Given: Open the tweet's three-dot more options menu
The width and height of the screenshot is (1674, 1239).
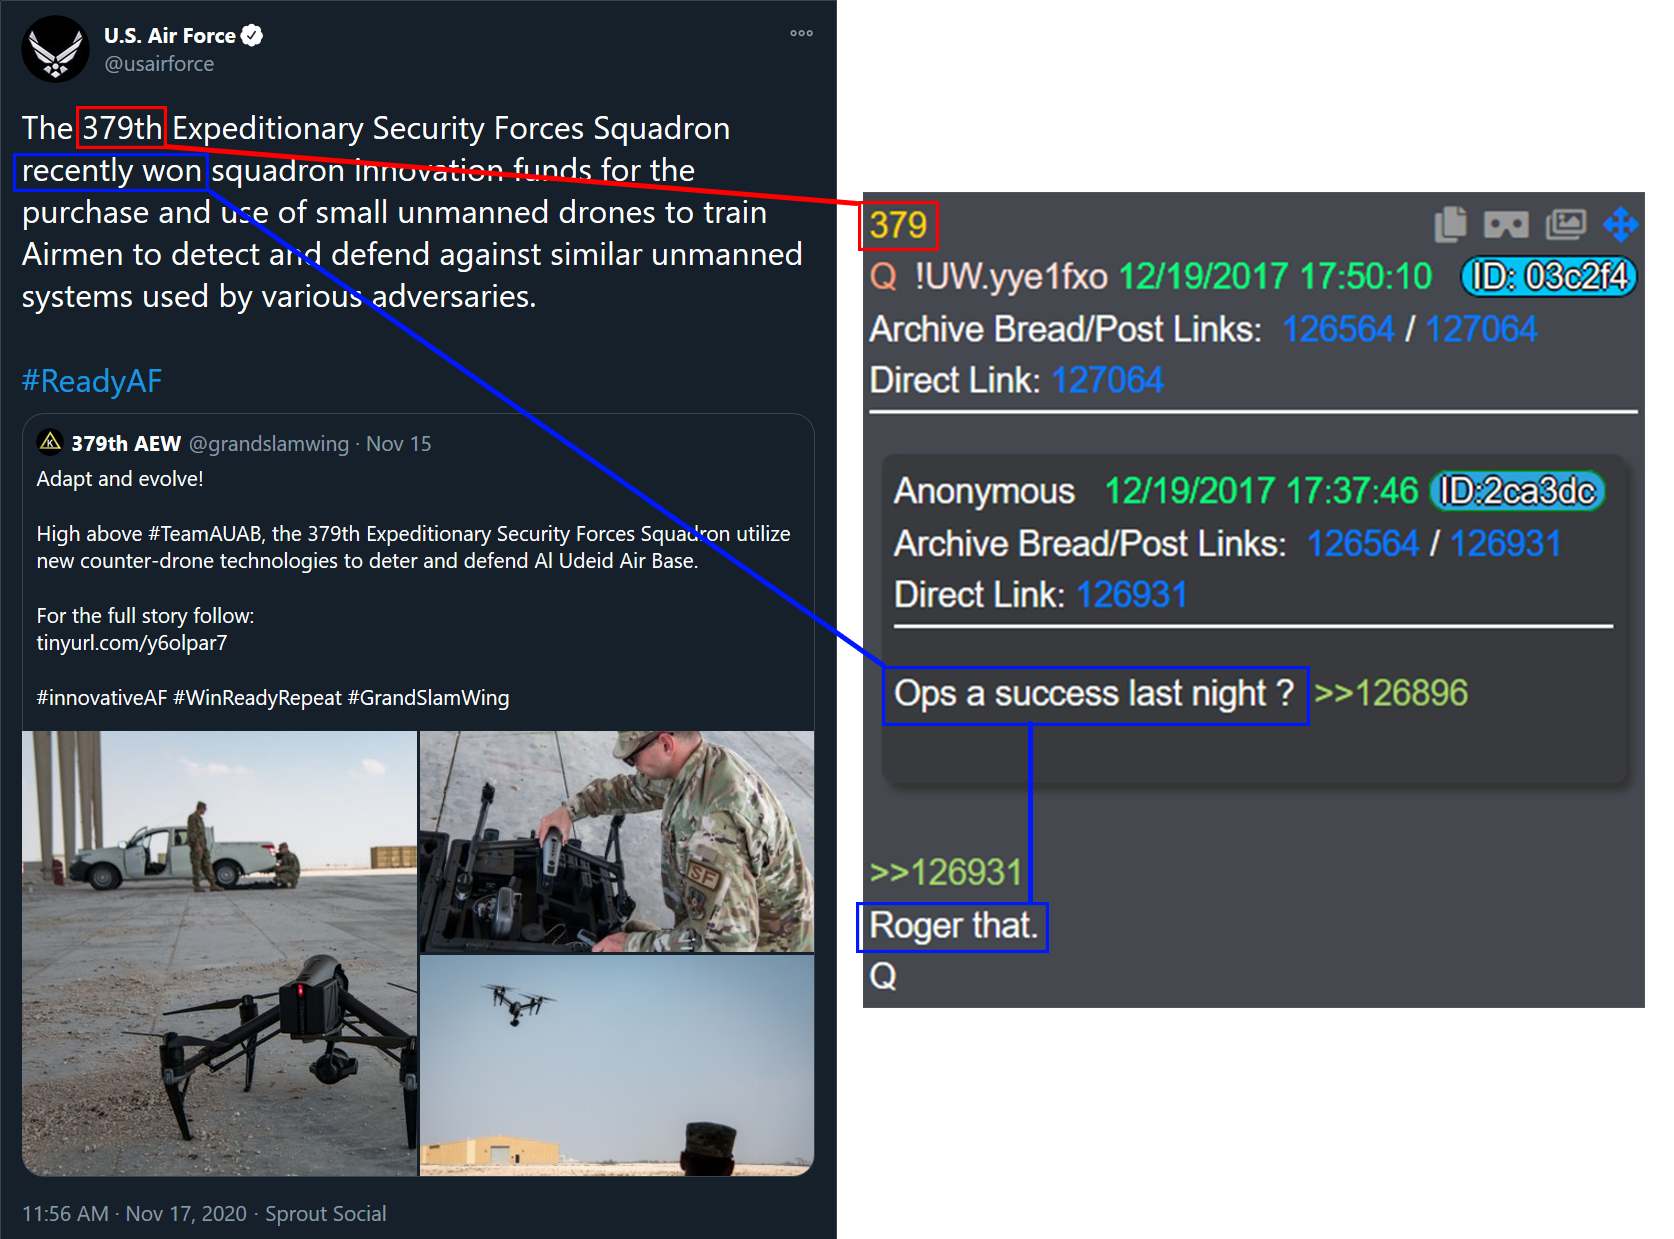Looking at the screenshot, I should 801,33.
